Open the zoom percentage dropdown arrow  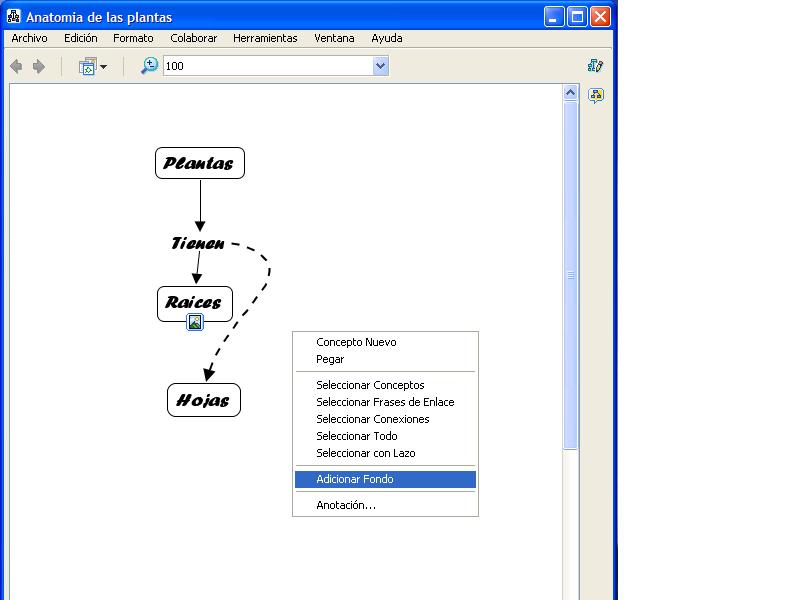(x=381, y=66)
